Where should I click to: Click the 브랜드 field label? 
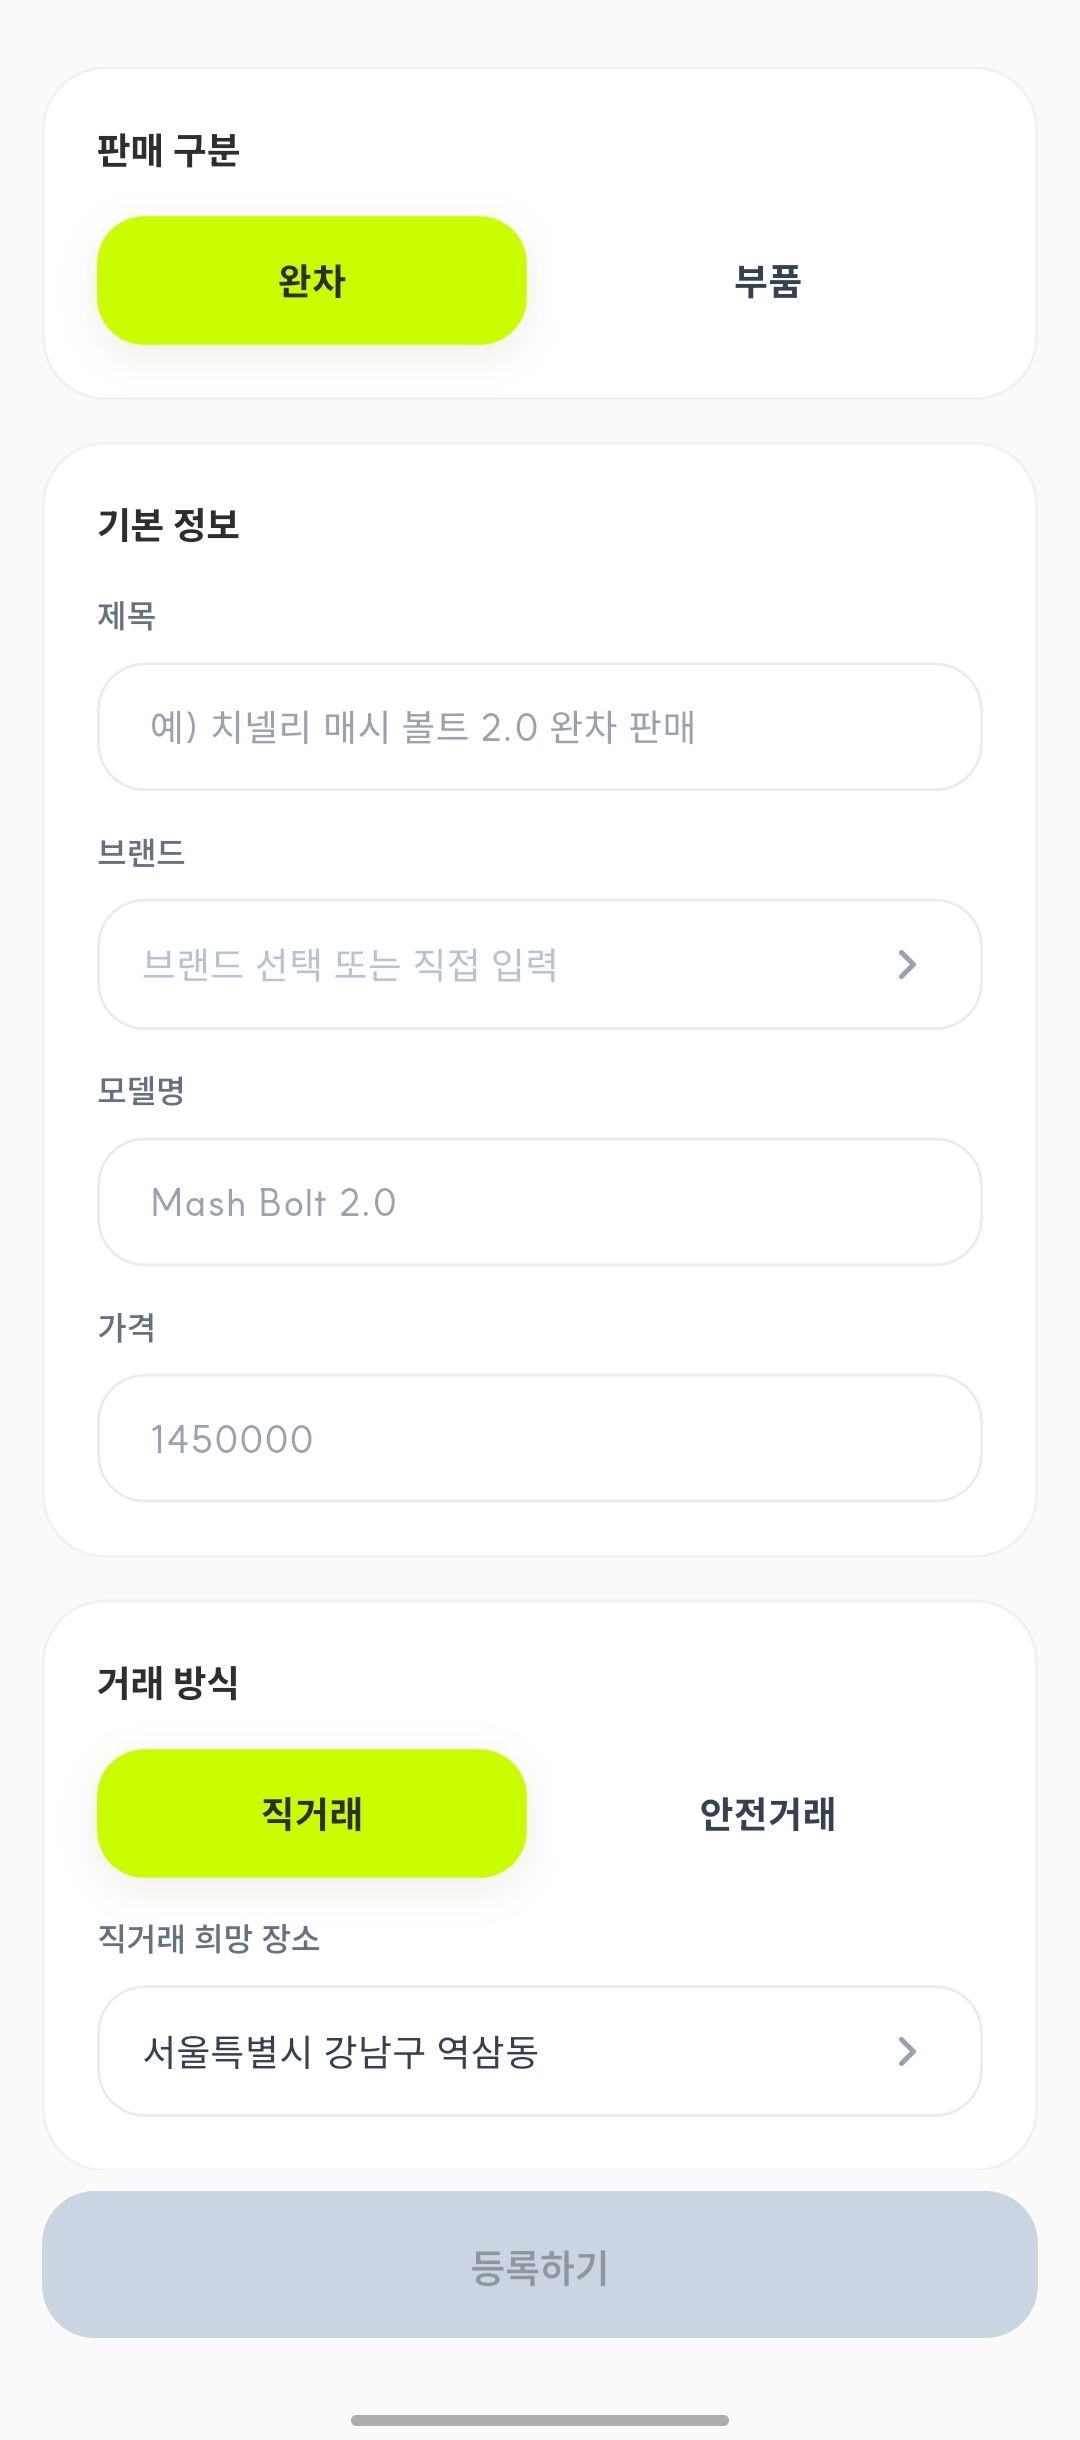pyautogui.click(x=141, y=852)
